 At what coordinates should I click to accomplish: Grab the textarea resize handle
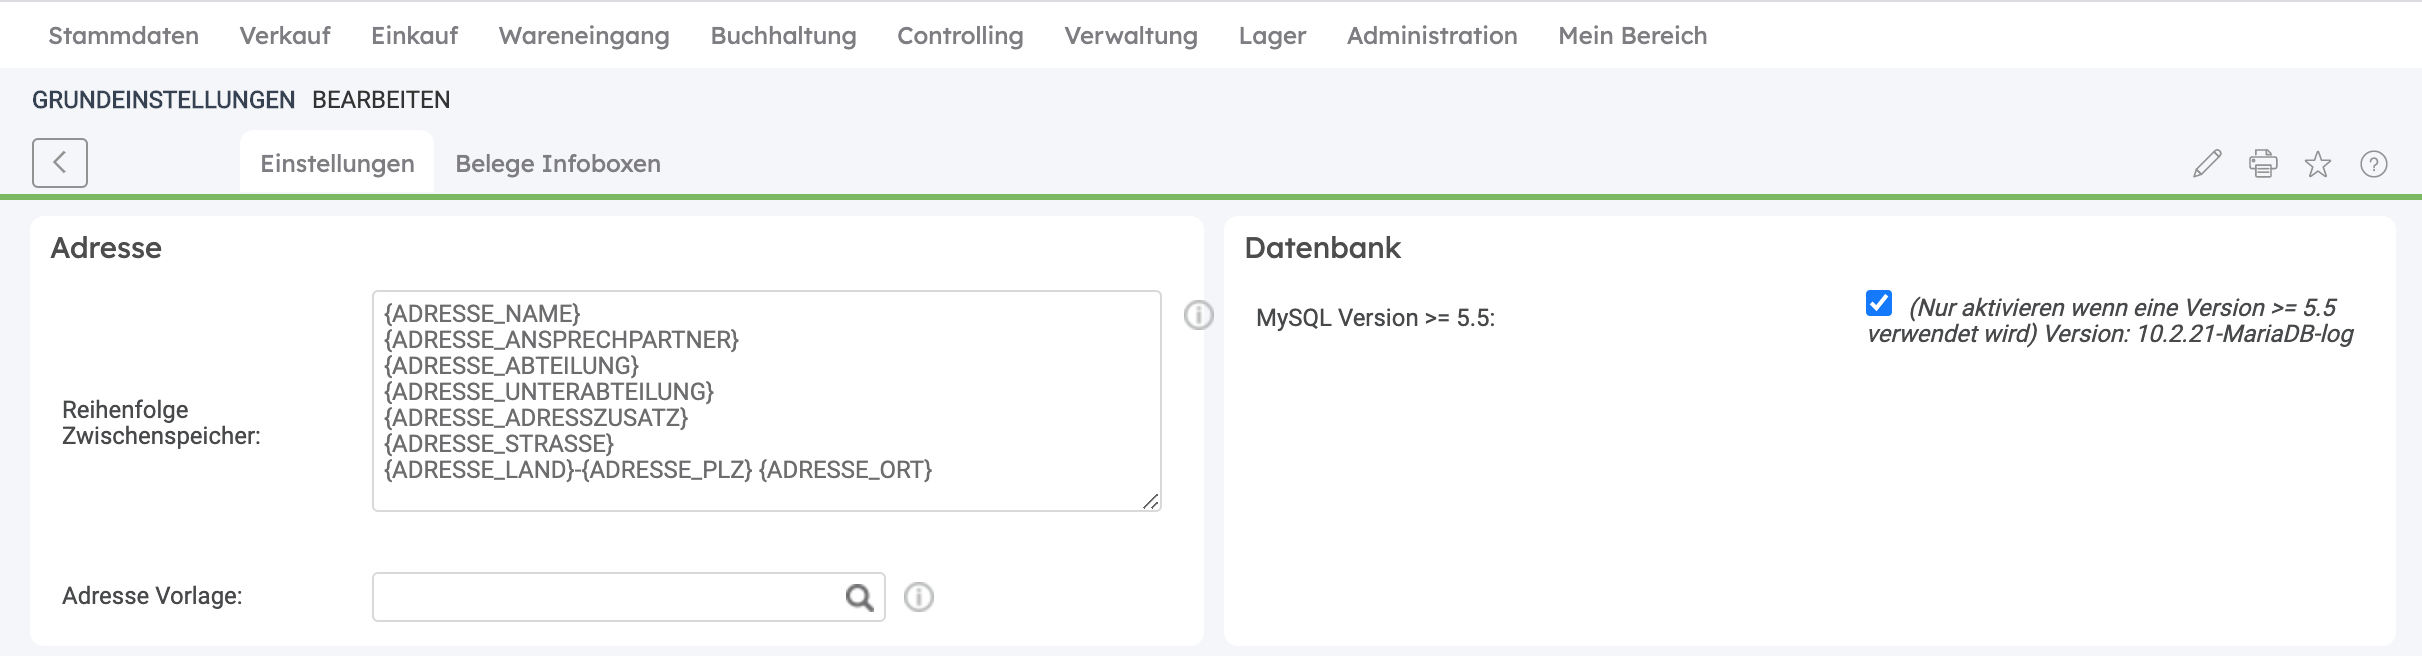[1151, 502]
